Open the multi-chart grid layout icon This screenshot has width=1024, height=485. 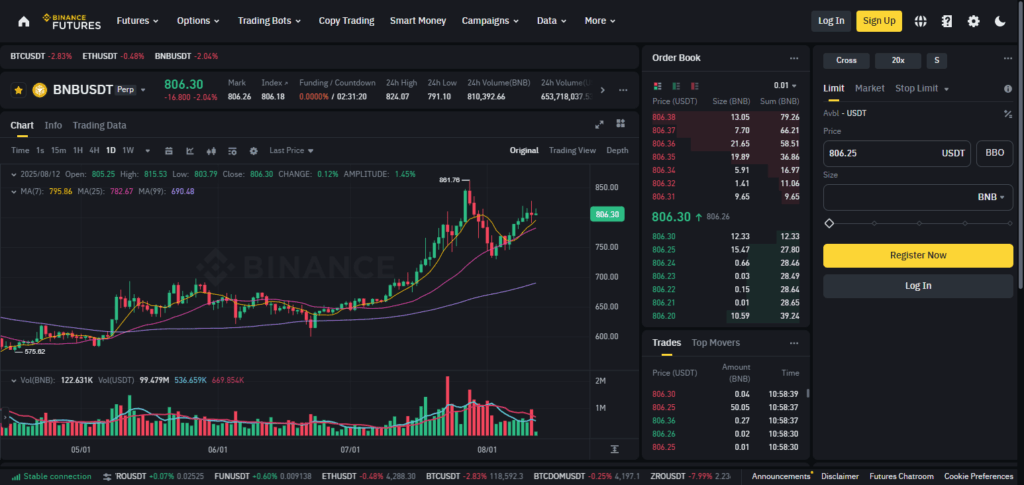pos(620,124)
